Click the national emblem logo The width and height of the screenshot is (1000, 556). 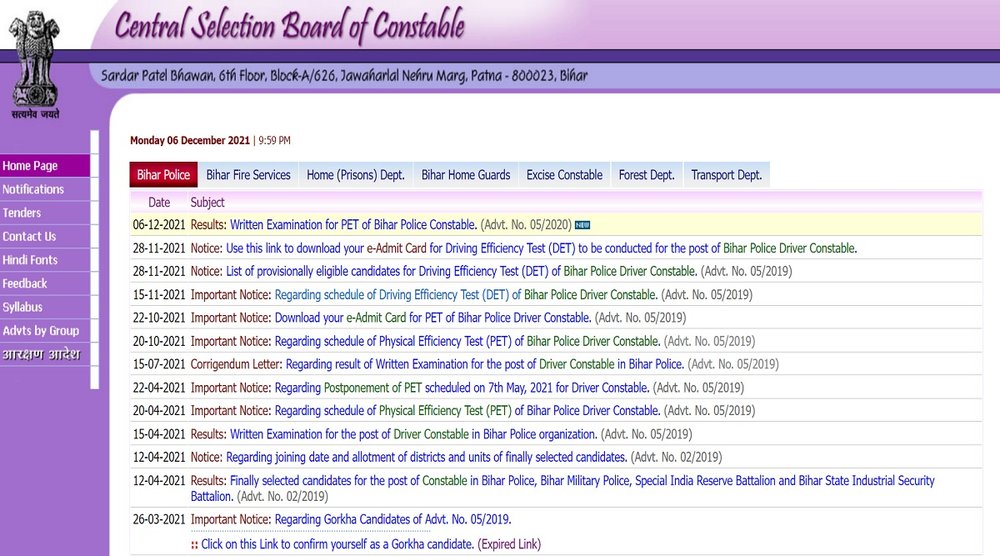[x=35, y=61]
